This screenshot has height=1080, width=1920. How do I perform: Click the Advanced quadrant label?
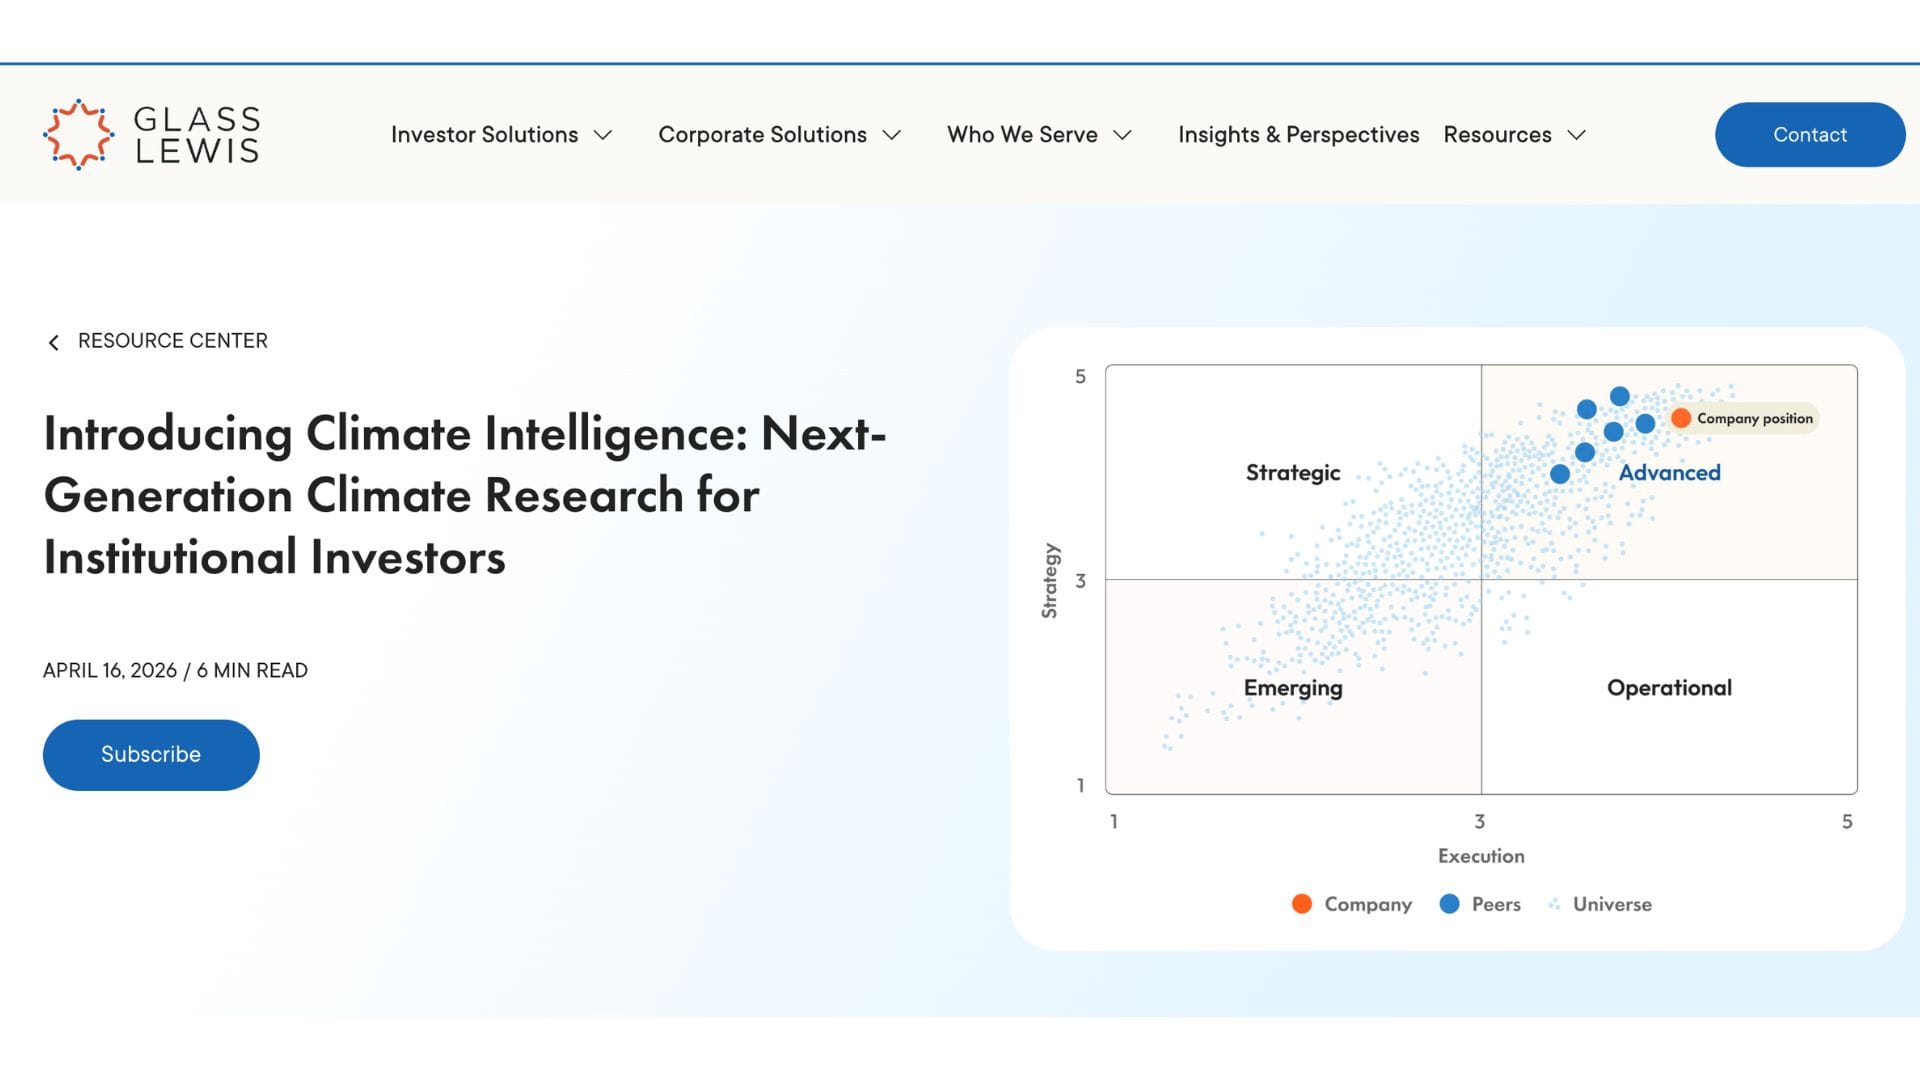[x=1668, y=472]
